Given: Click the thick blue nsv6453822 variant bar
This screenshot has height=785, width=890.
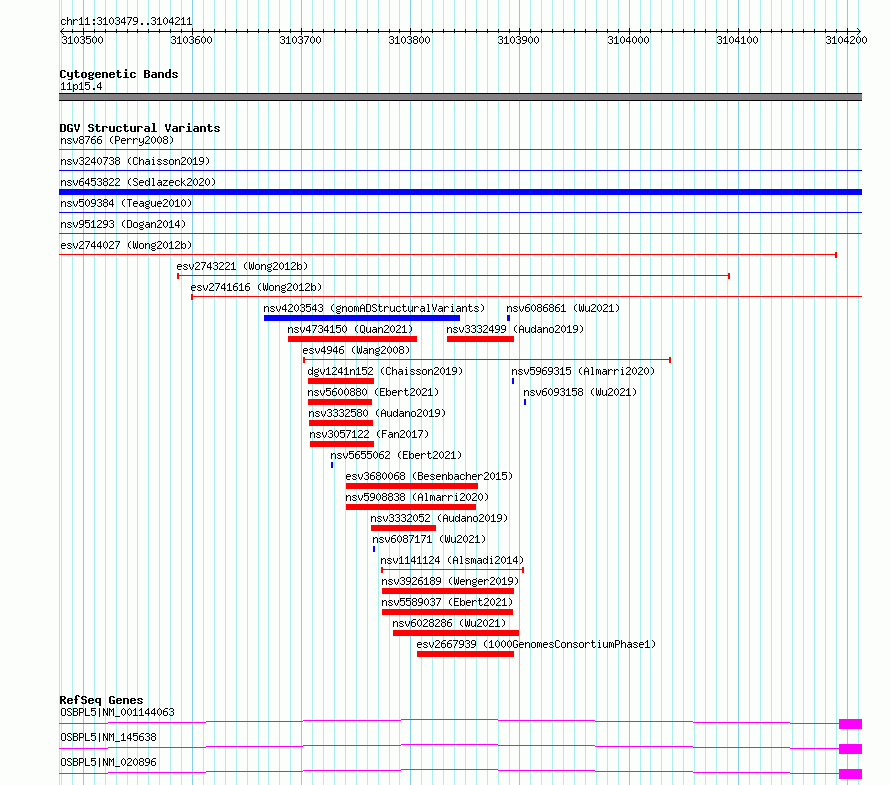Looking at the screenshot, I should point(460,192).
